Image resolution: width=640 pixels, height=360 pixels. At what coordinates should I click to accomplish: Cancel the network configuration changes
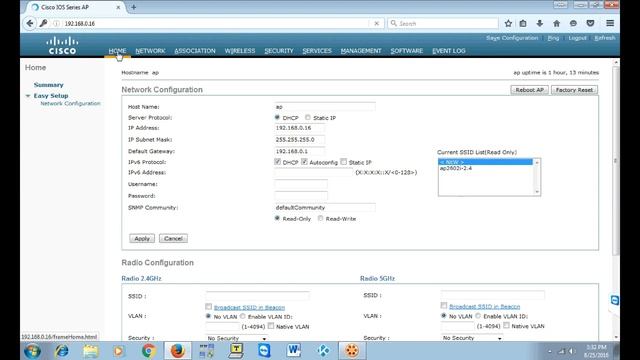[x=173, y=238]
